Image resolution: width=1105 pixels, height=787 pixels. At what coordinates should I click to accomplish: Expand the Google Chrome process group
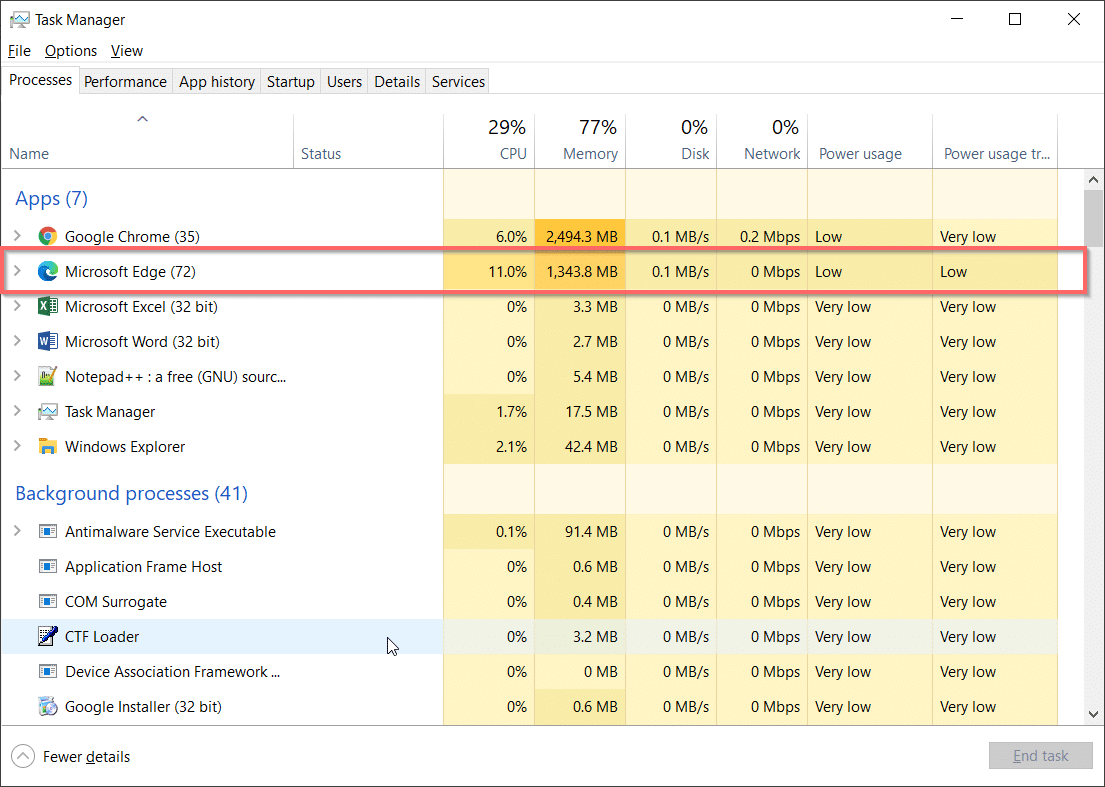tap(17, 237)
